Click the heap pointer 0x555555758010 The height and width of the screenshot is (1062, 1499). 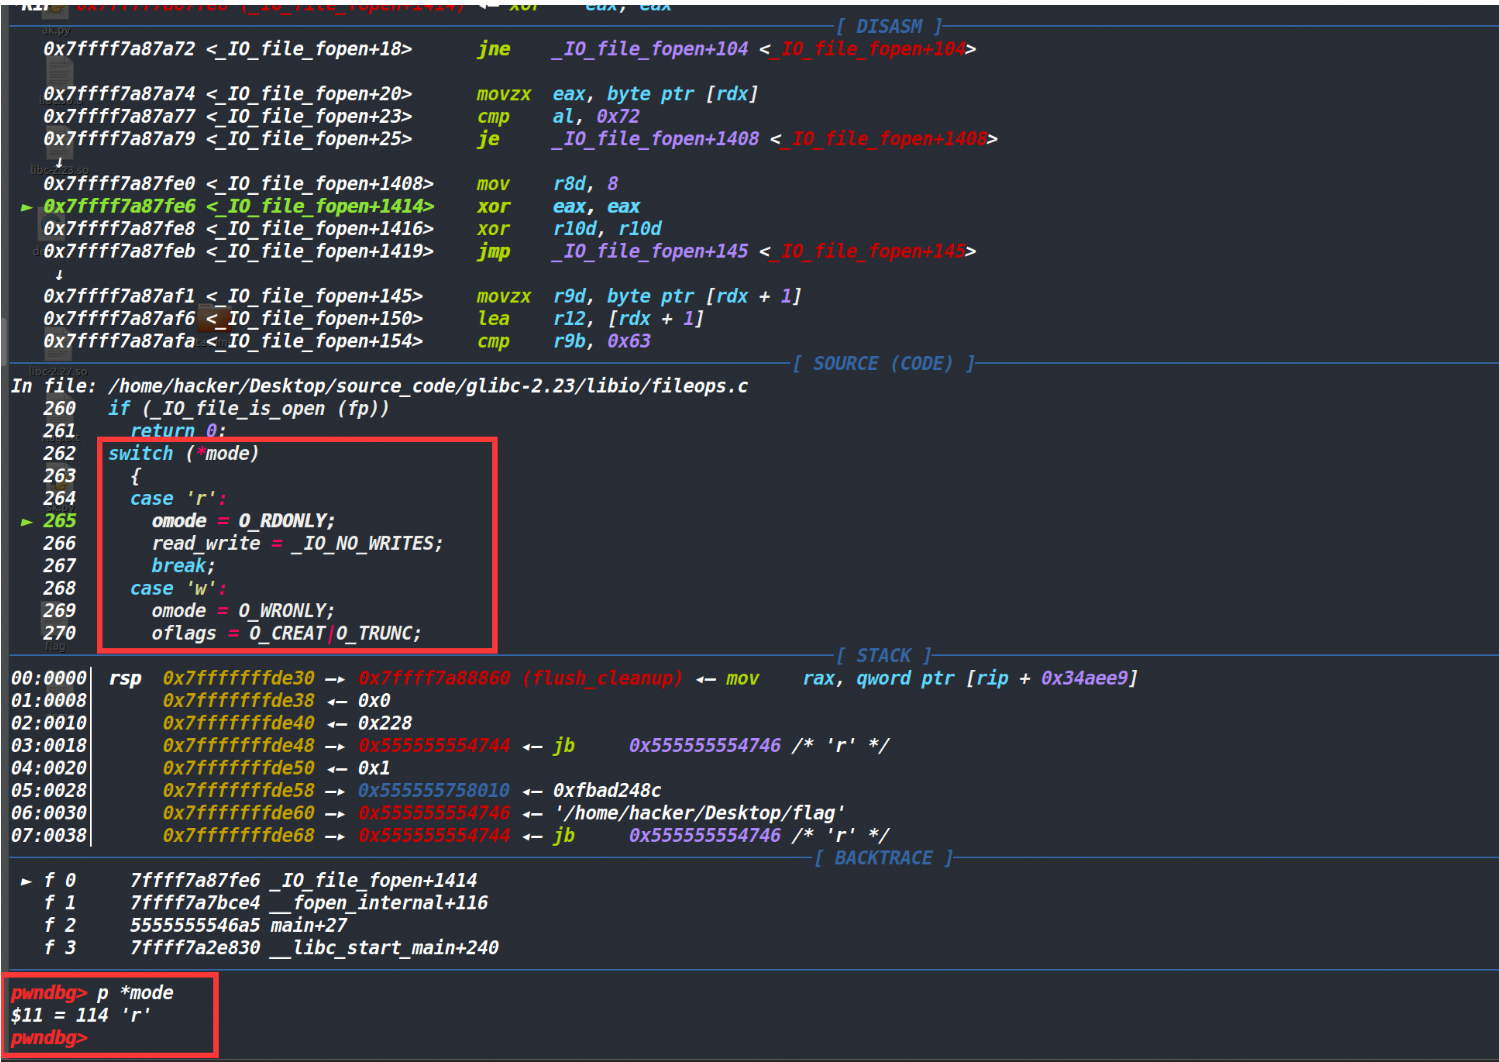[x=433, y=791]
